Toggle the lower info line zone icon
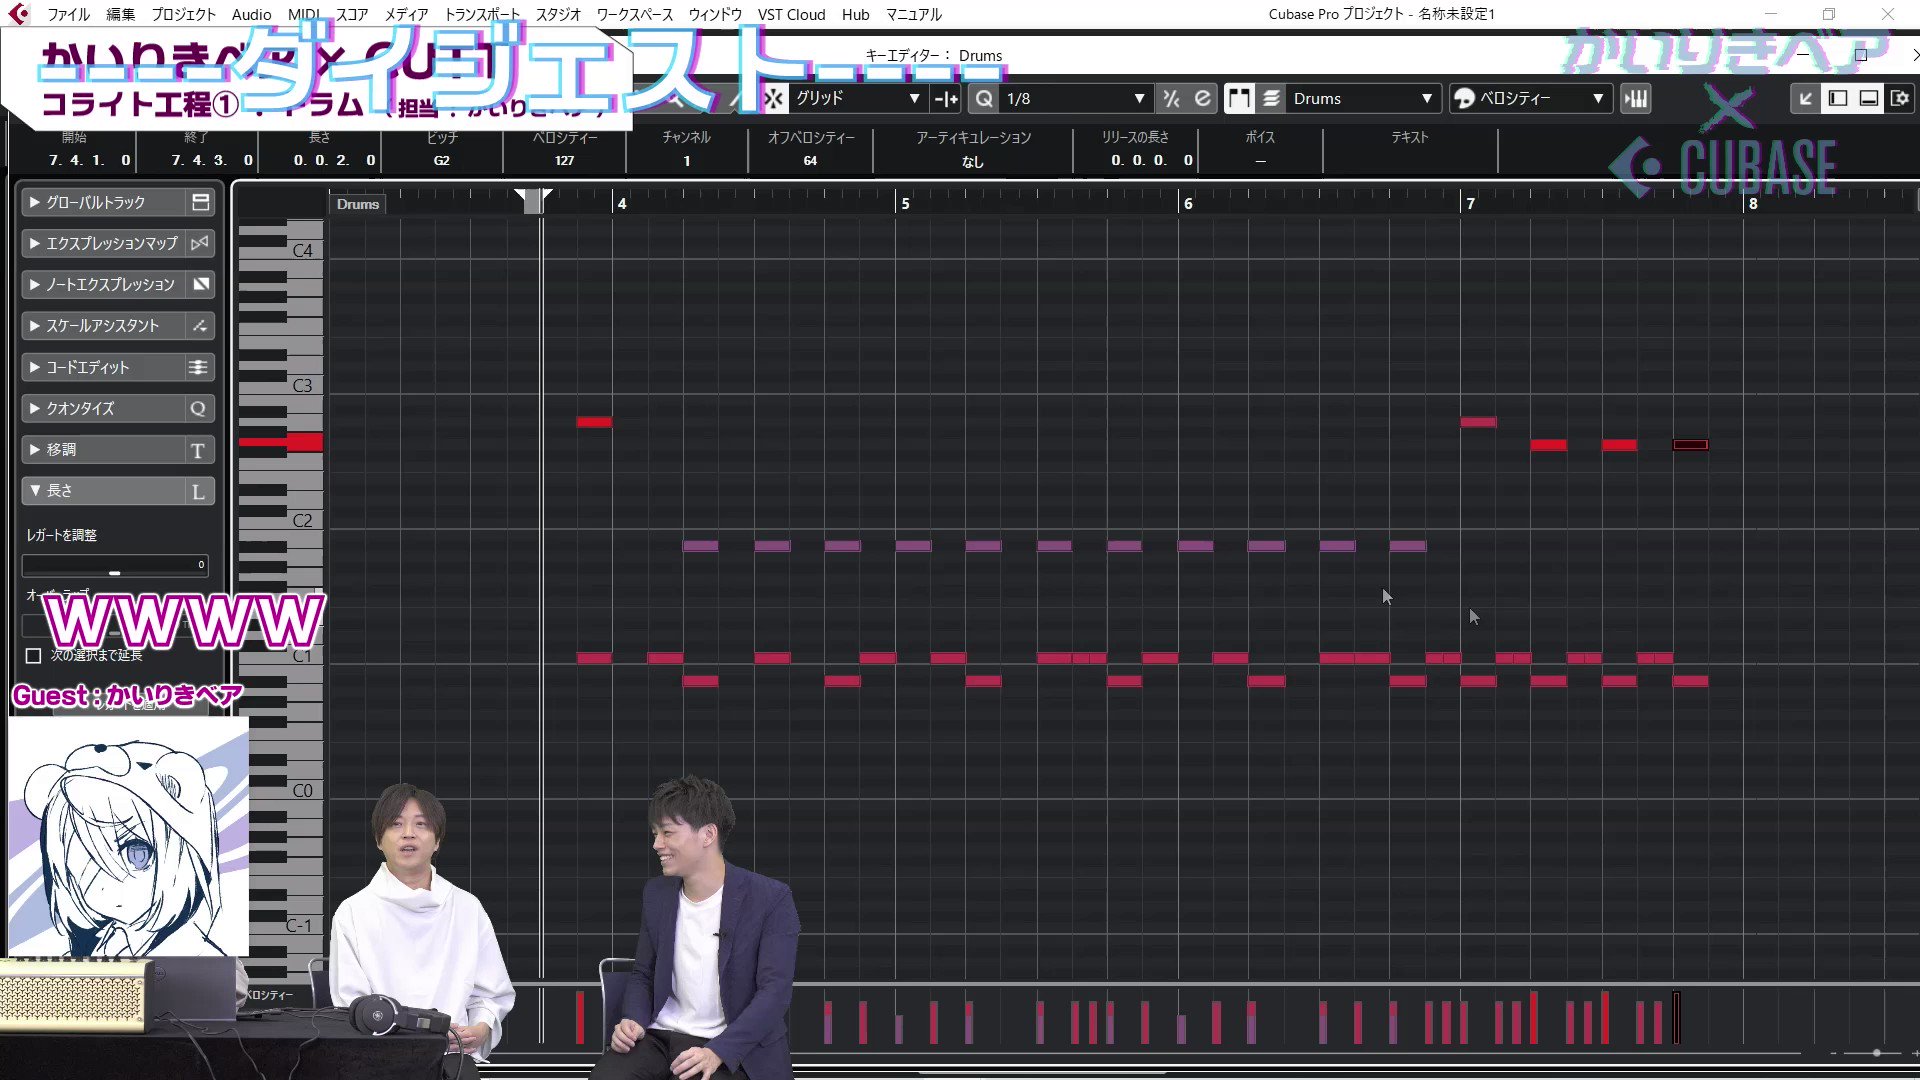The image size is (1920, 1080). (1868, 98)
